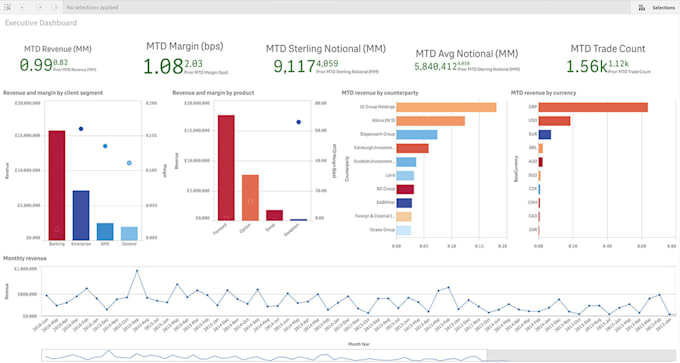Select the Forward bar in product chart
Screen dimensions: 680x363
[226, 168]
